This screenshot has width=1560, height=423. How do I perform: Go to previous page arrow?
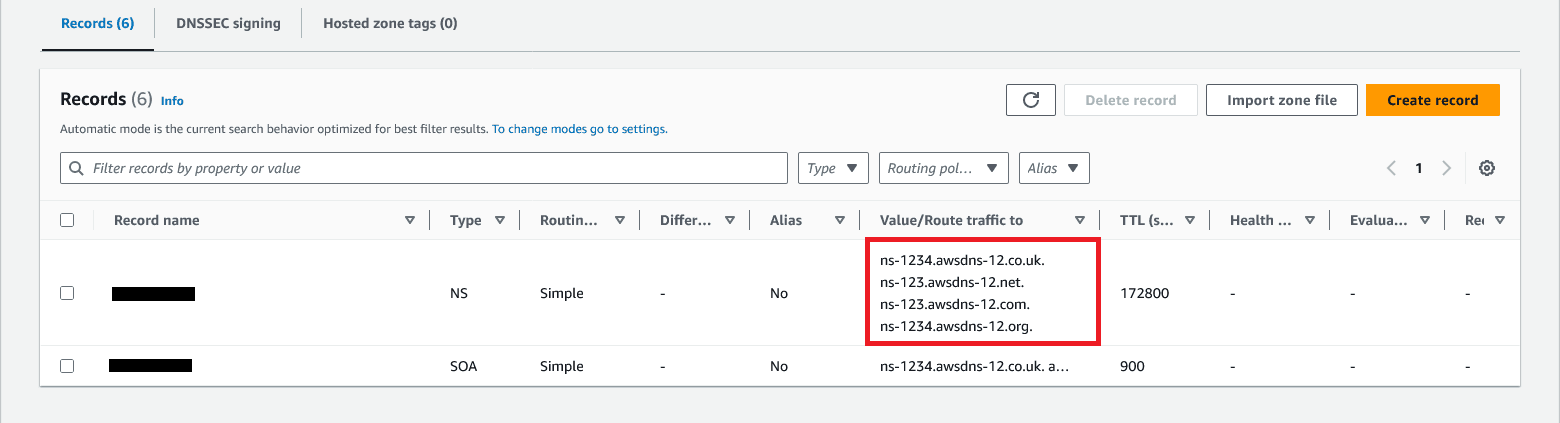[1391, 168]
